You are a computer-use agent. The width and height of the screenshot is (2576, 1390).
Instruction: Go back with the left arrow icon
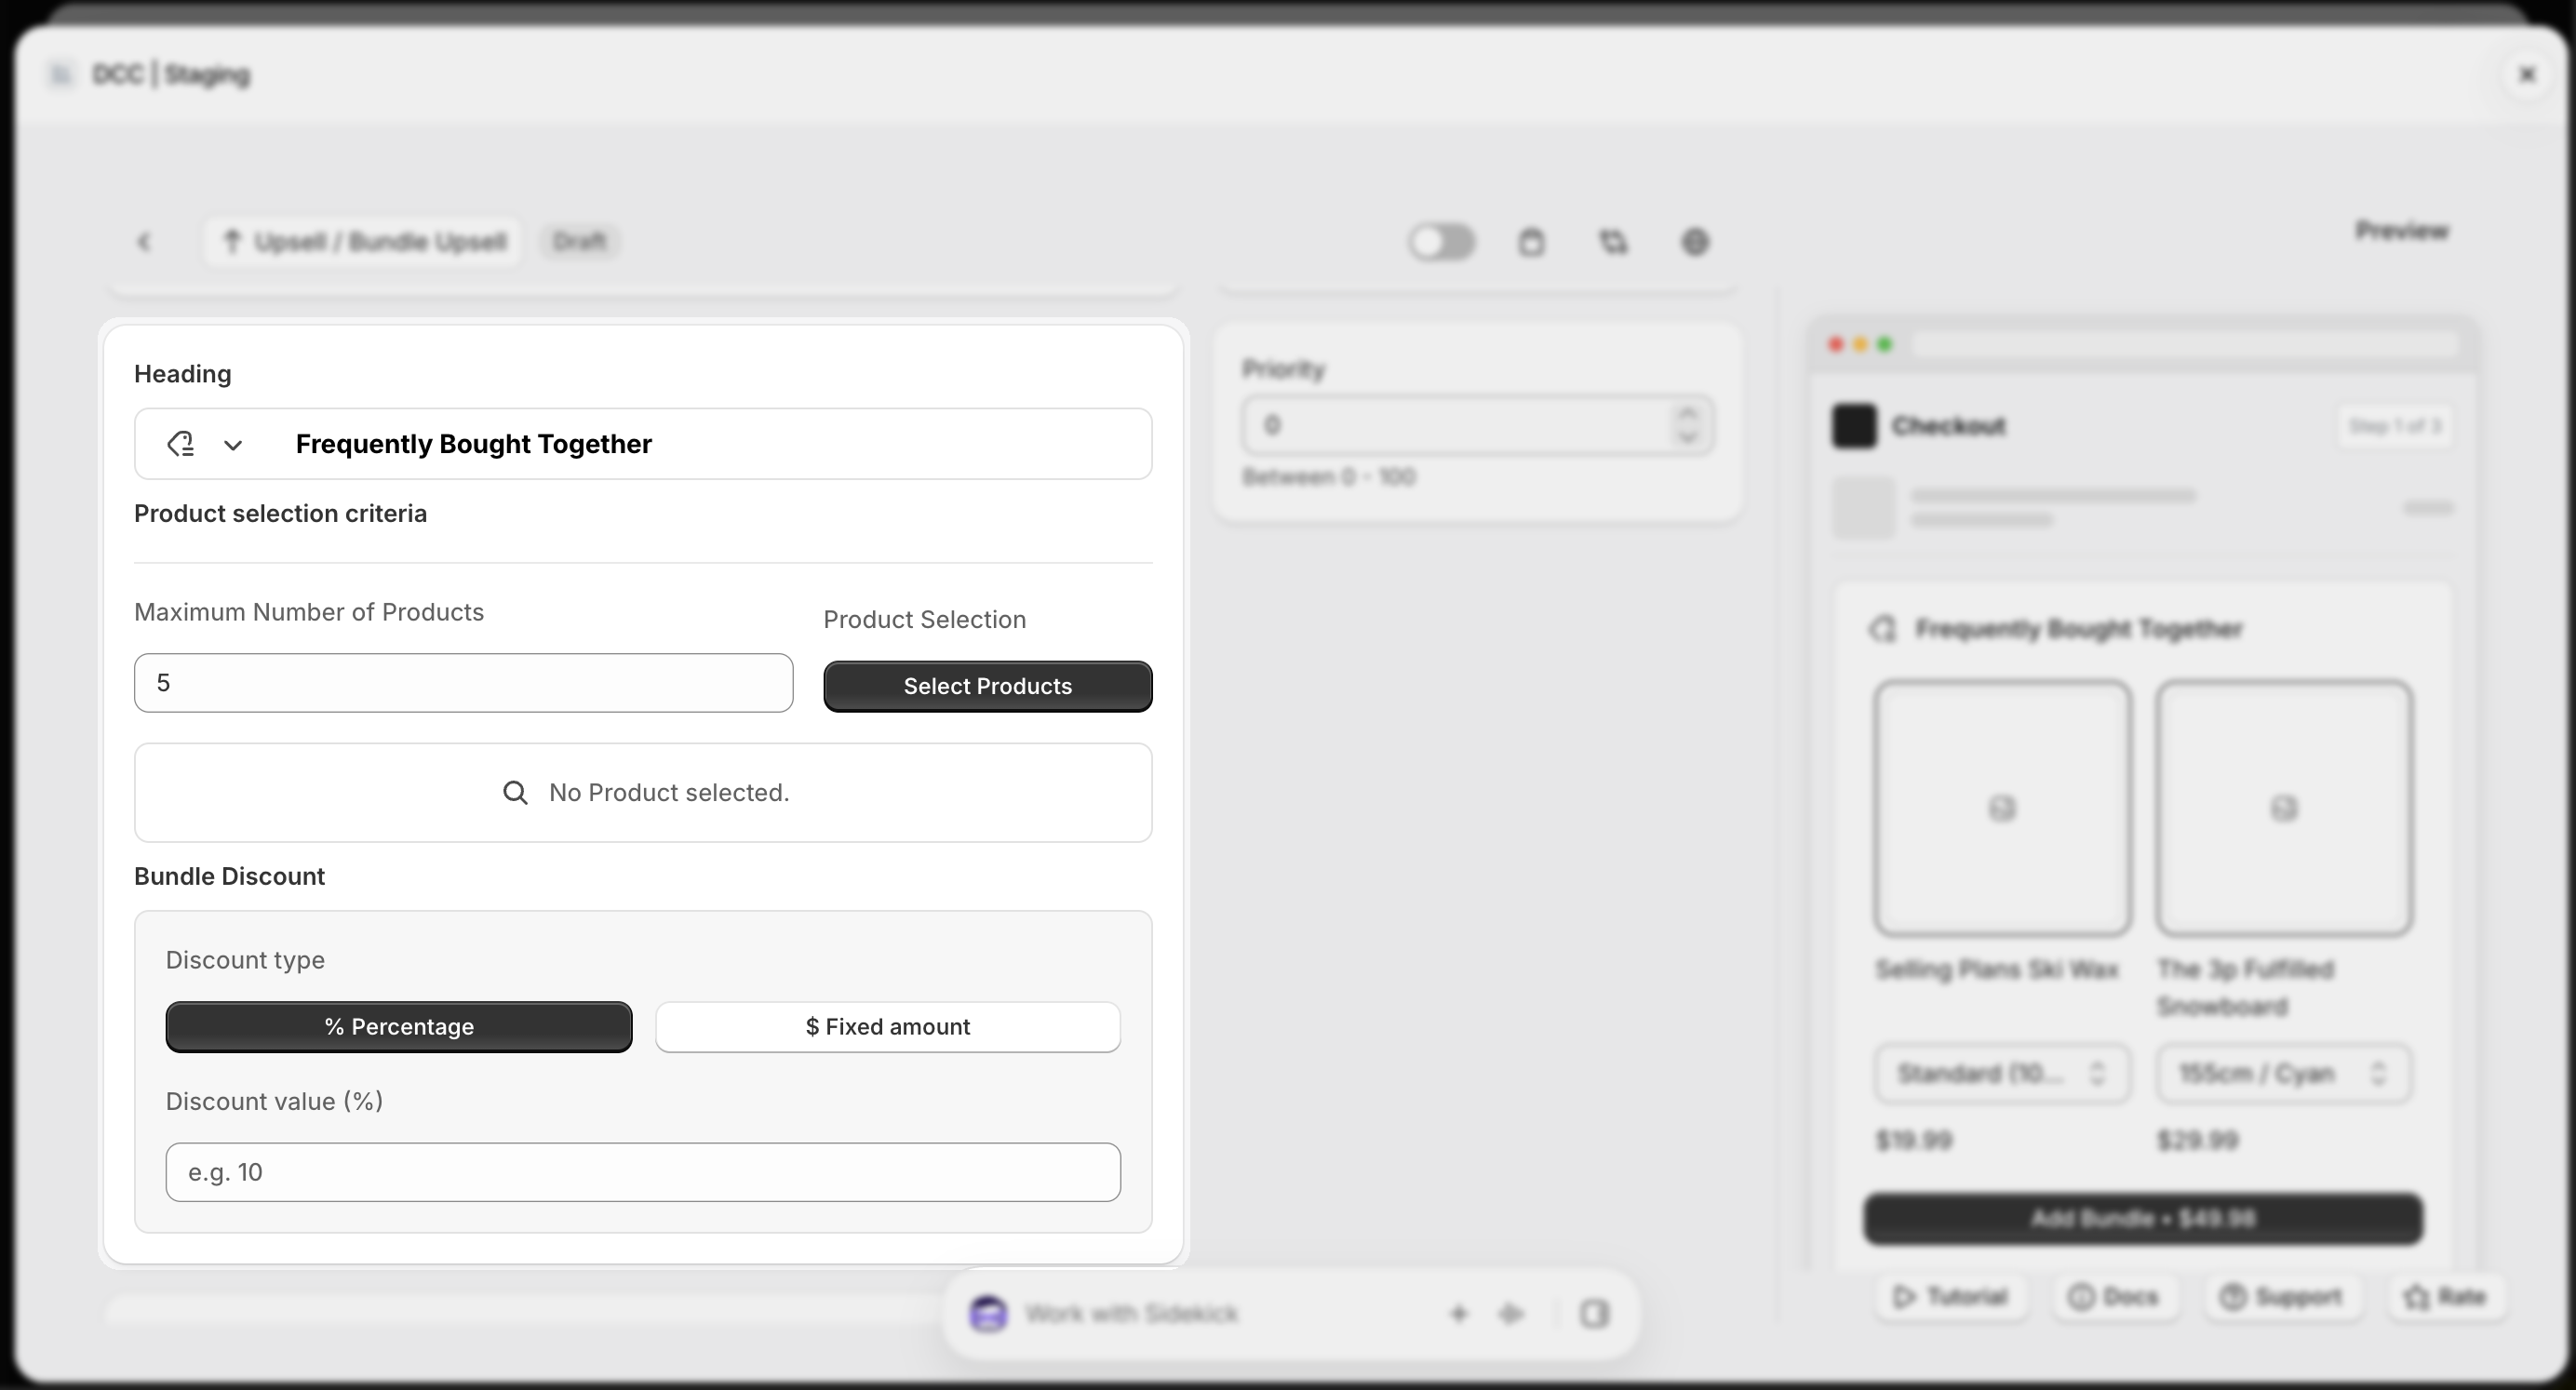coord(144,242)
